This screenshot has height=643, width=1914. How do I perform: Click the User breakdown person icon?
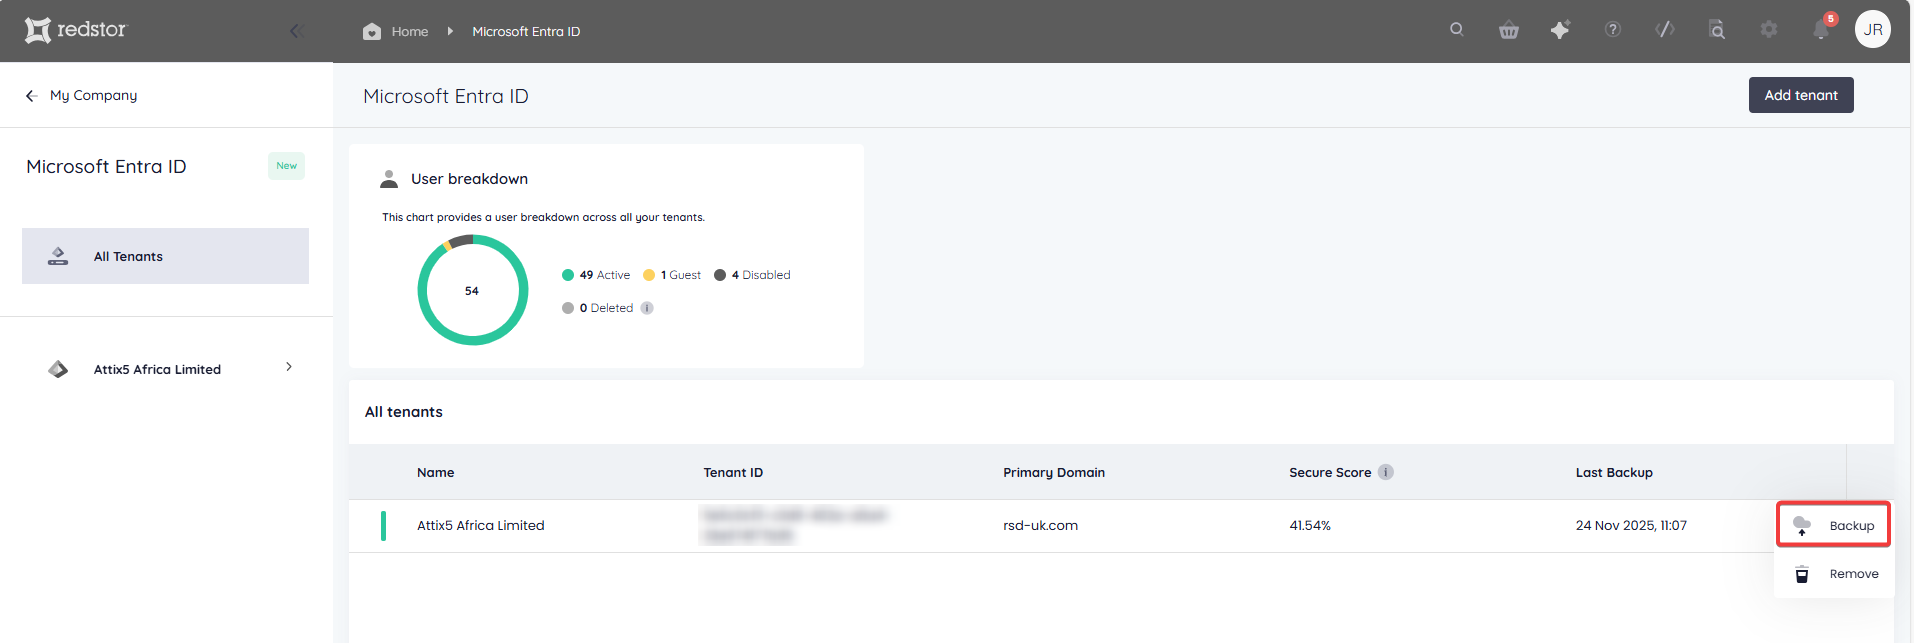coord(389,179)
